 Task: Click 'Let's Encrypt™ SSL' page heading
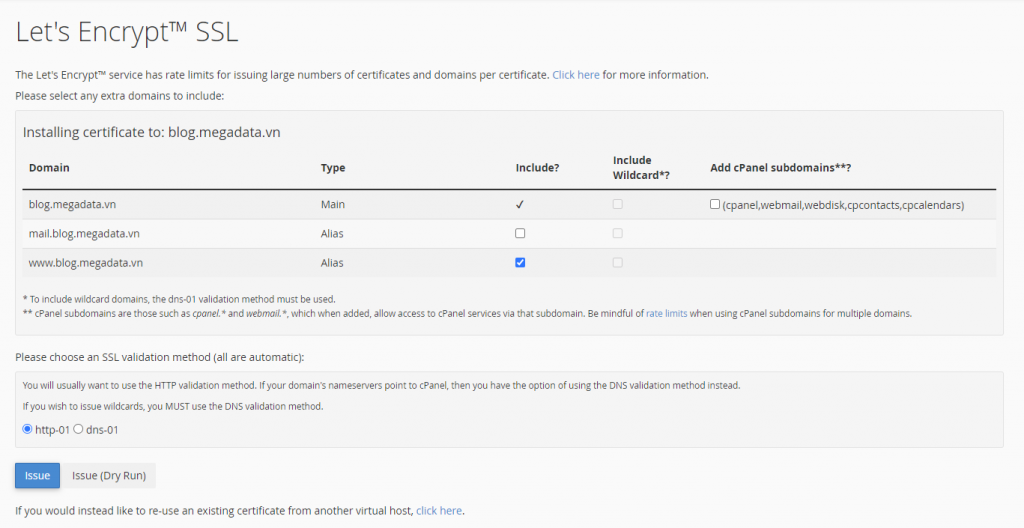pos(127,32)
